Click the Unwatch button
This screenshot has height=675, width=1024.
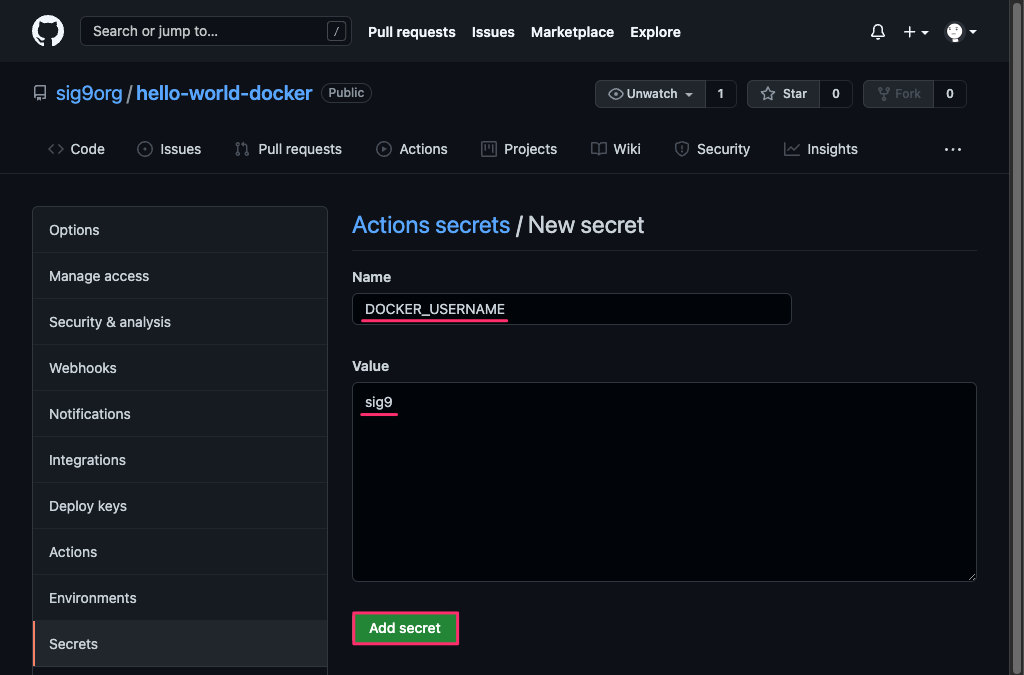650,94
